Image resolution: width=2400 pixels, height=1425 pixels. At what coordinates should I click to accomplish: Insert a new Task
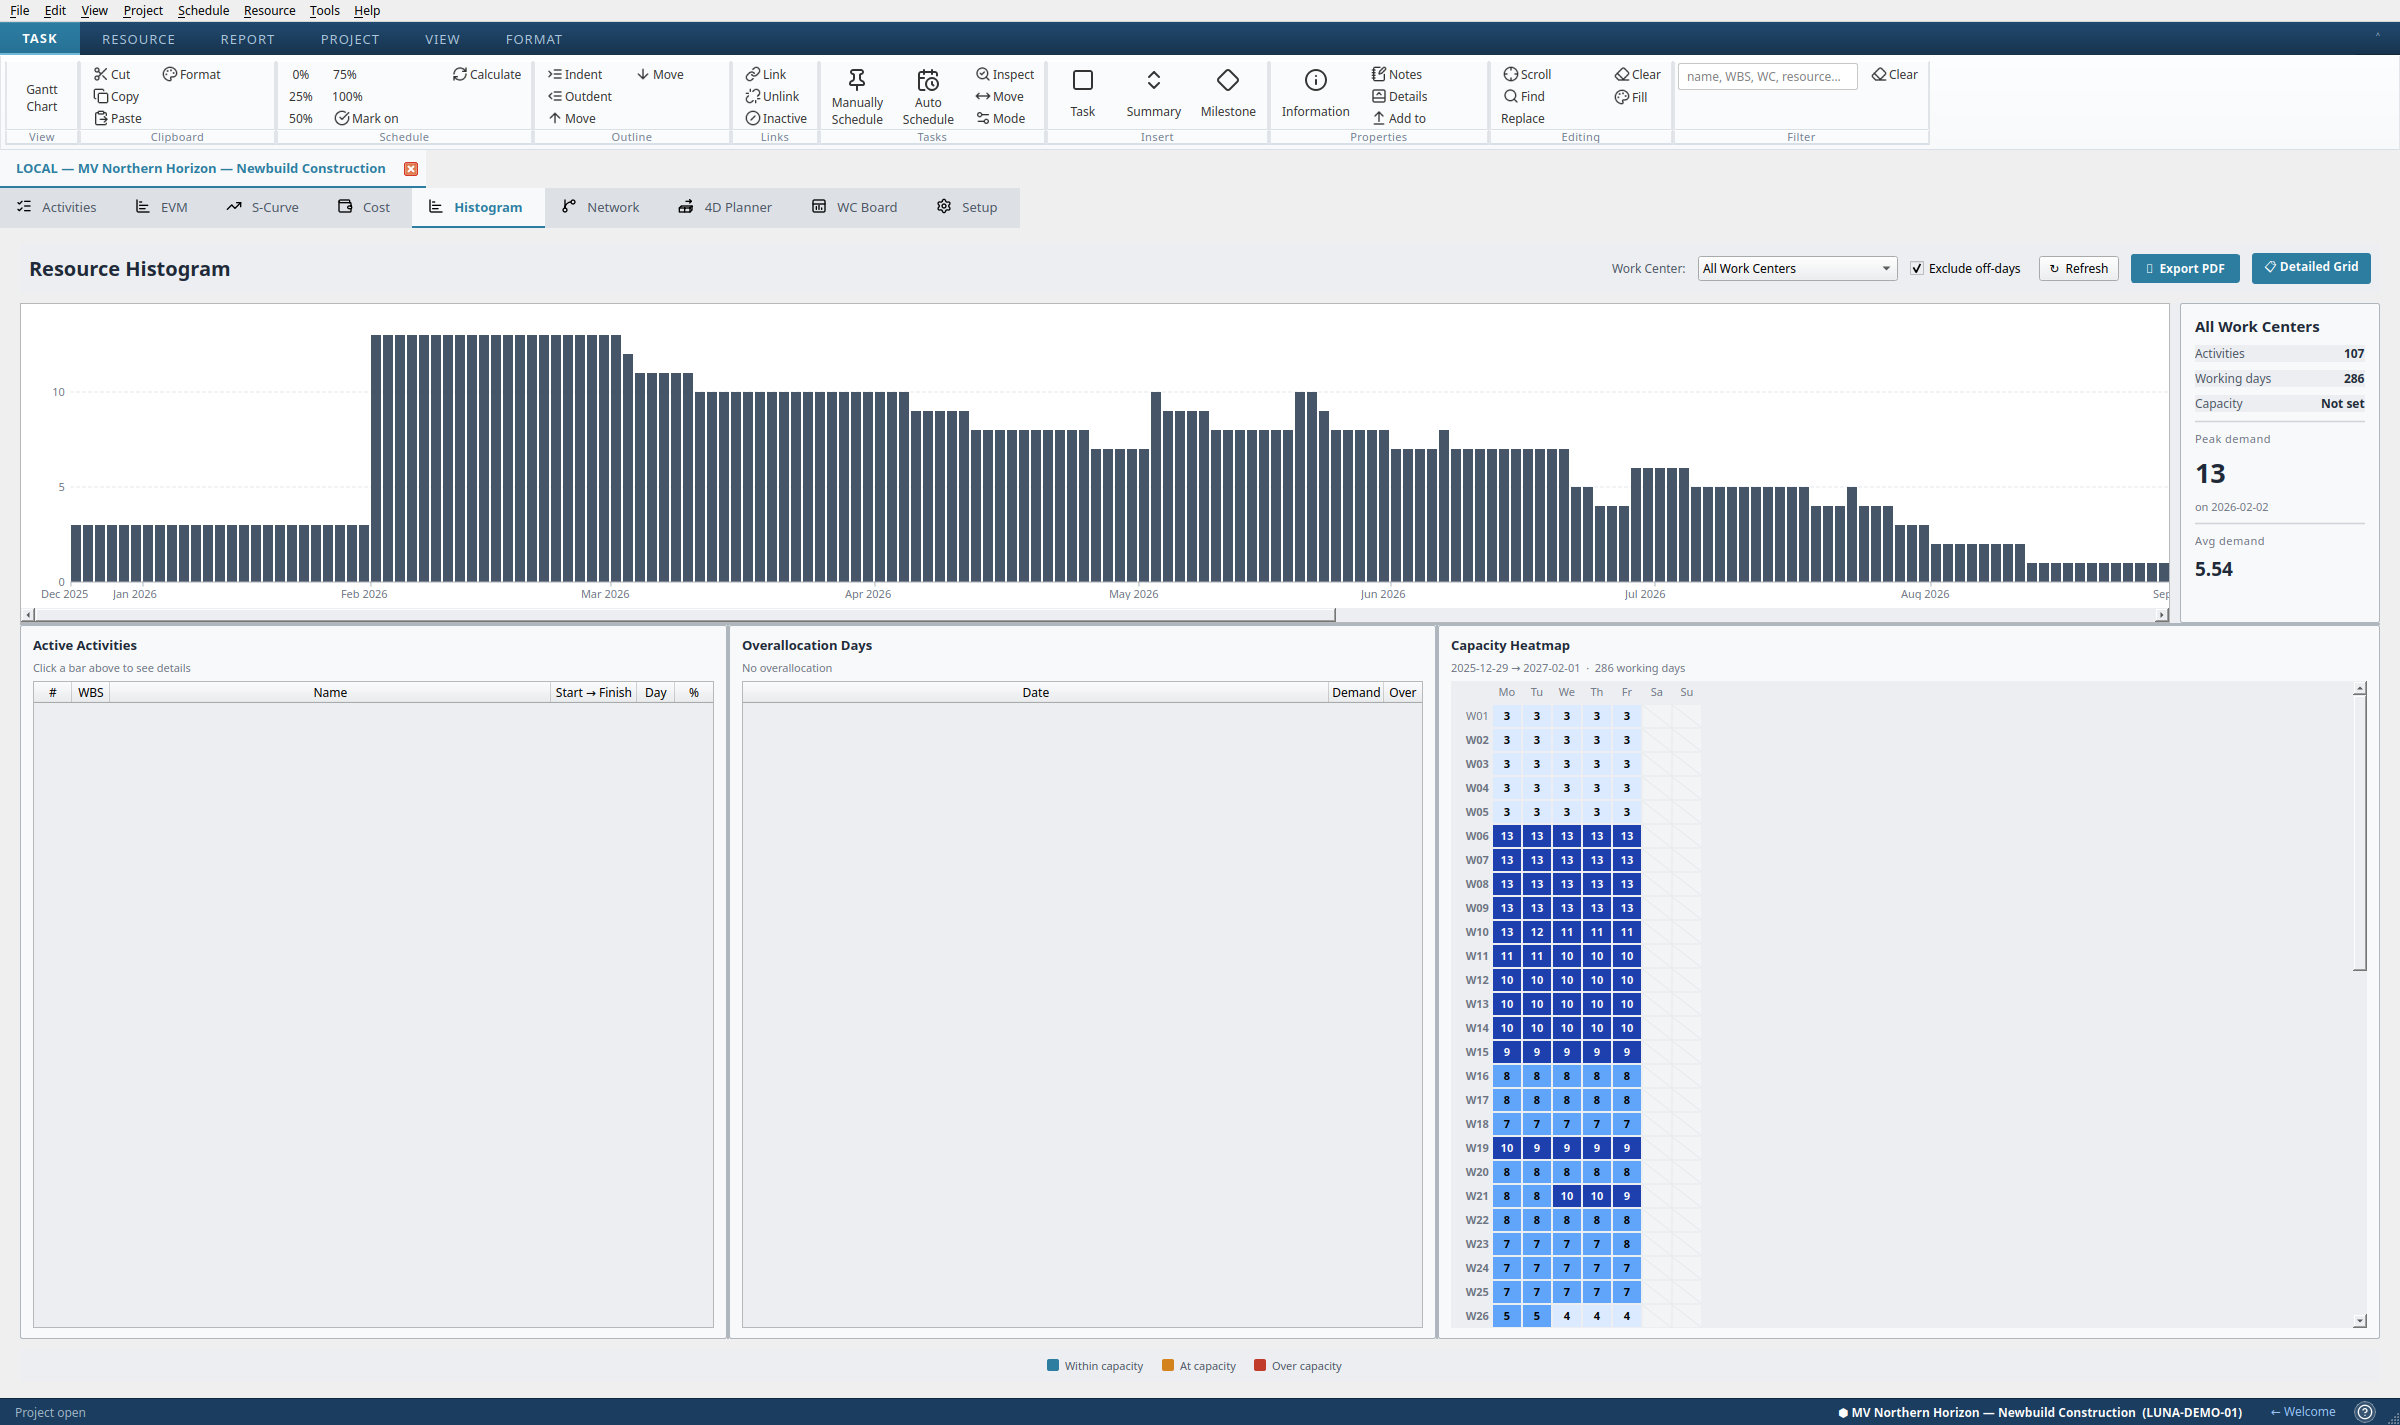[x=1082, y=92]
